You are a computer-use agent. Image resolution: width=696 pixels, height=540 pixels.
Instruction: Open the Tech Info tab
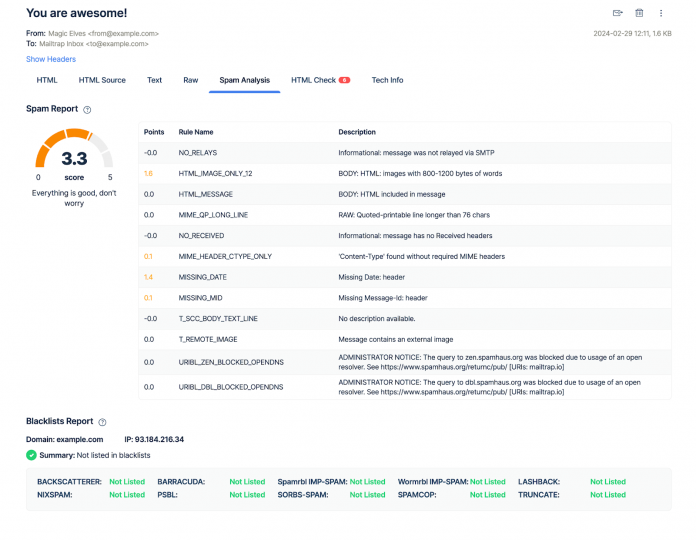click(387, 80)
